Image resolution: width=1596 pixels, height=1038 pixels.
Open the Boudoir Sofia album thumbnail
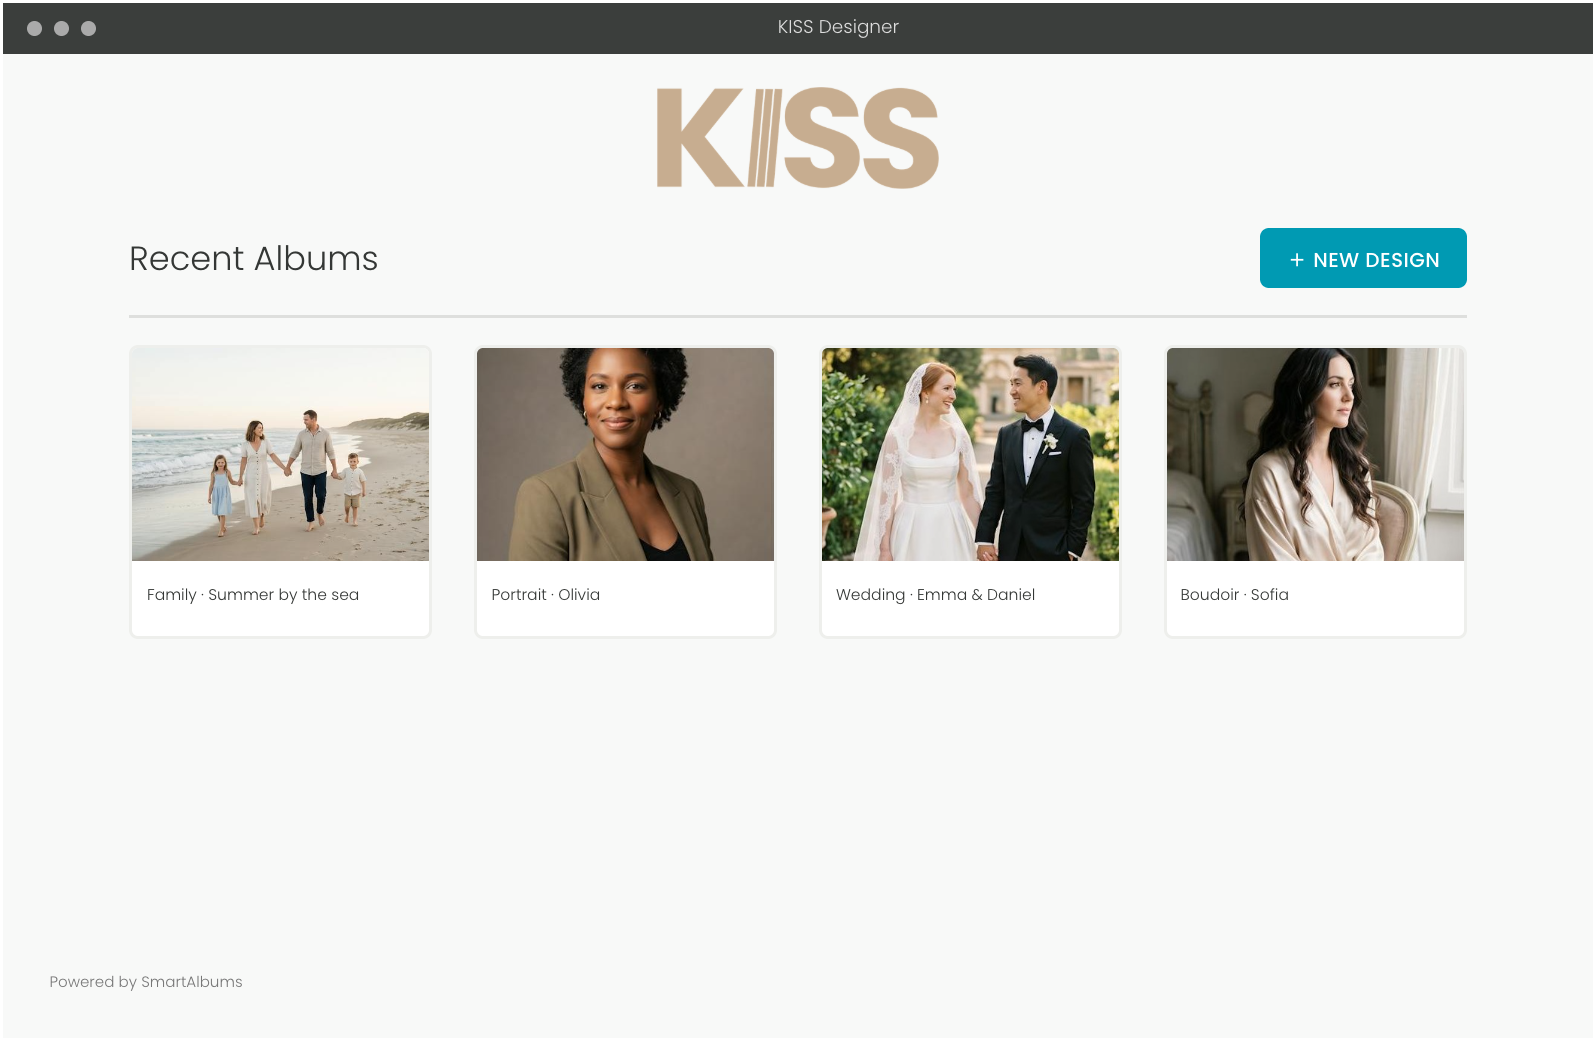click(x=1315, y=454)
